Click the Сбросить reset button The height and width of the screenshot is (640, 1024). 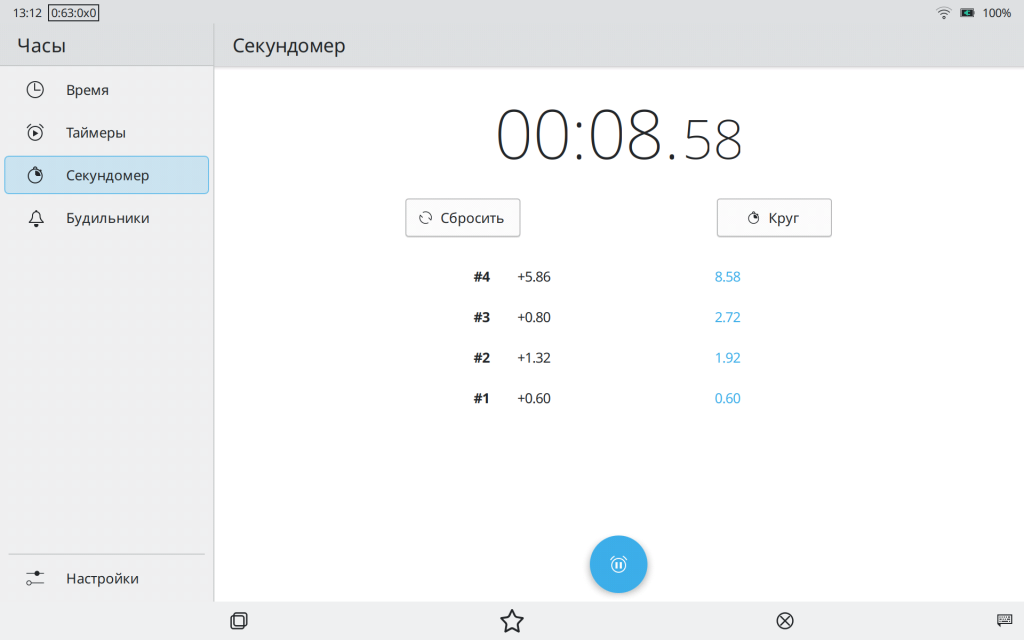462,218
